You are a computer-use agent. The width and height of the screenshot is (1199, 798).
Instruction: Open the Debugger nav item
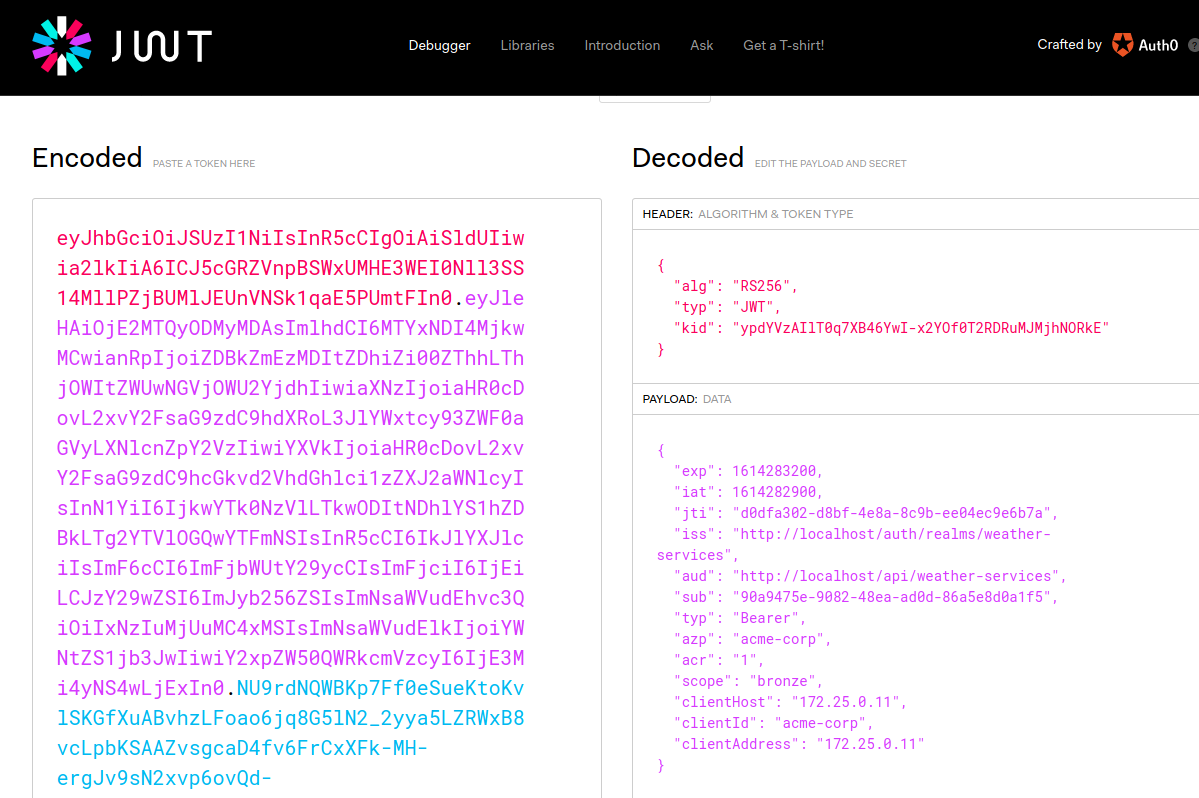click(439, 46)
